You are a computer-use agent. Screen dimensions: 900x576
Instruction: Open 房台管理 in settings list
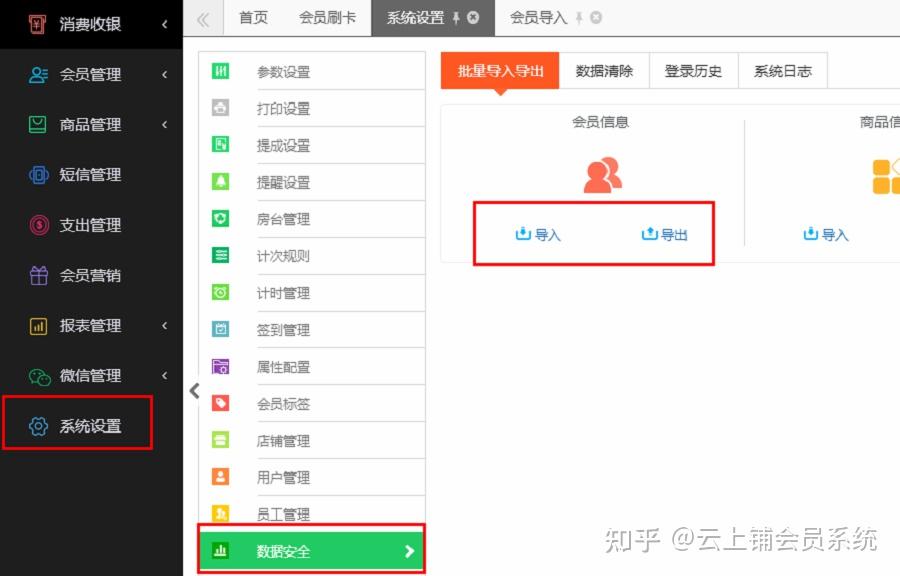click(x=312, y=219)
